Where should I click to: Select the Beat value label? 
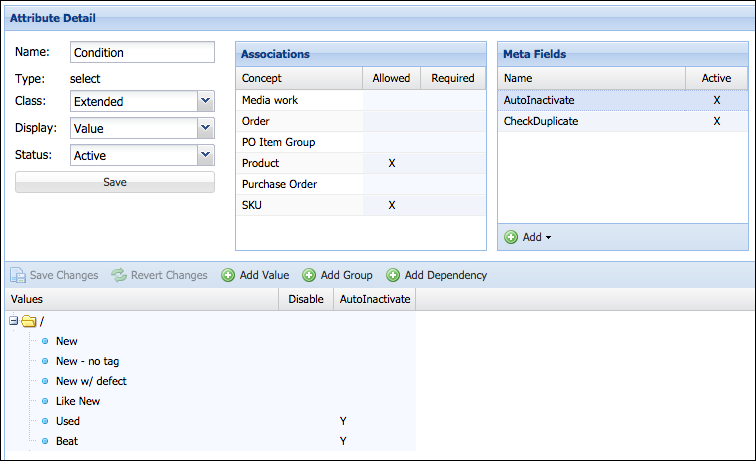click(x=67, y=441)
